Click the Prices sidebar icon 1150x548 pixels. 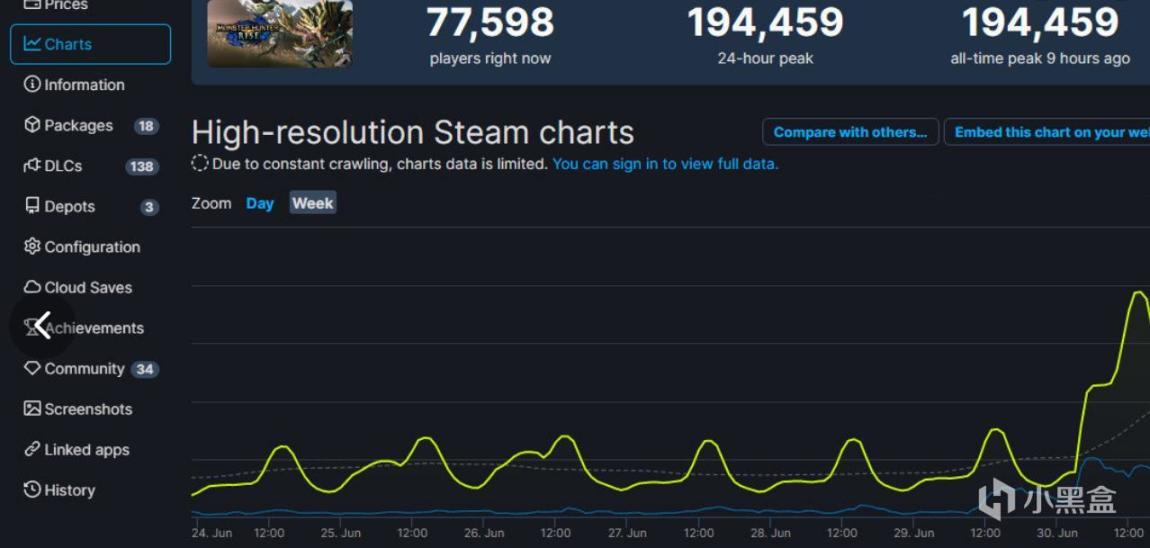pyautogui.click(x=32, y=4)
